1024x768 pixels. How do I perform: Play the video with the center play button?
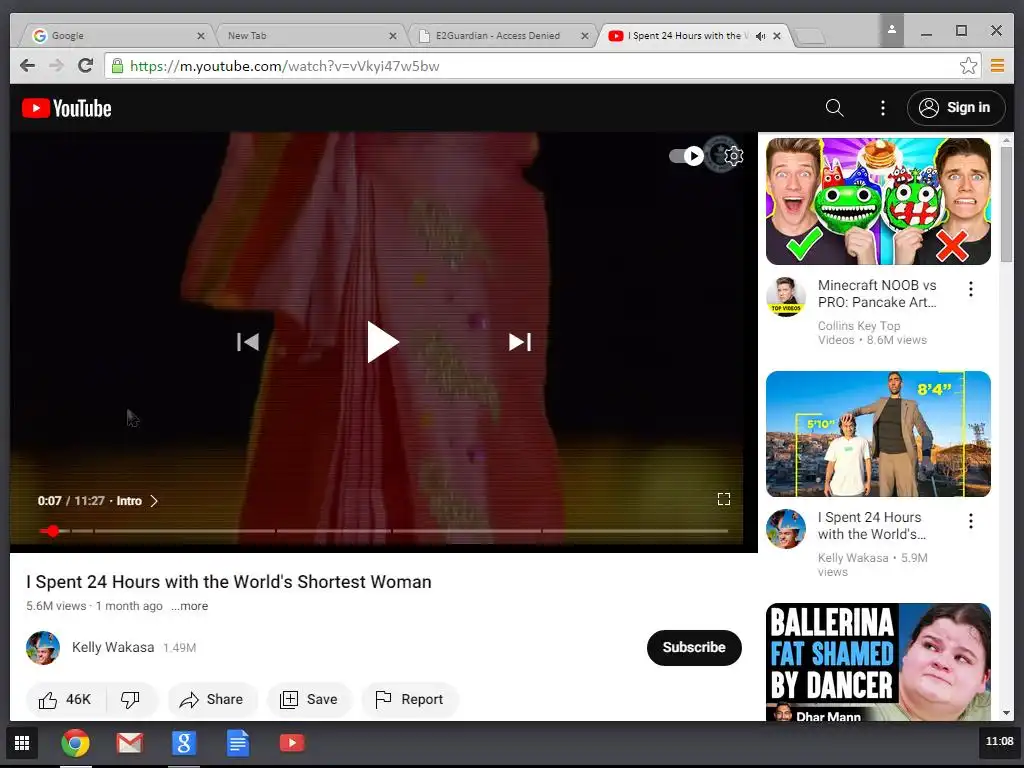(x=383, y=342)
